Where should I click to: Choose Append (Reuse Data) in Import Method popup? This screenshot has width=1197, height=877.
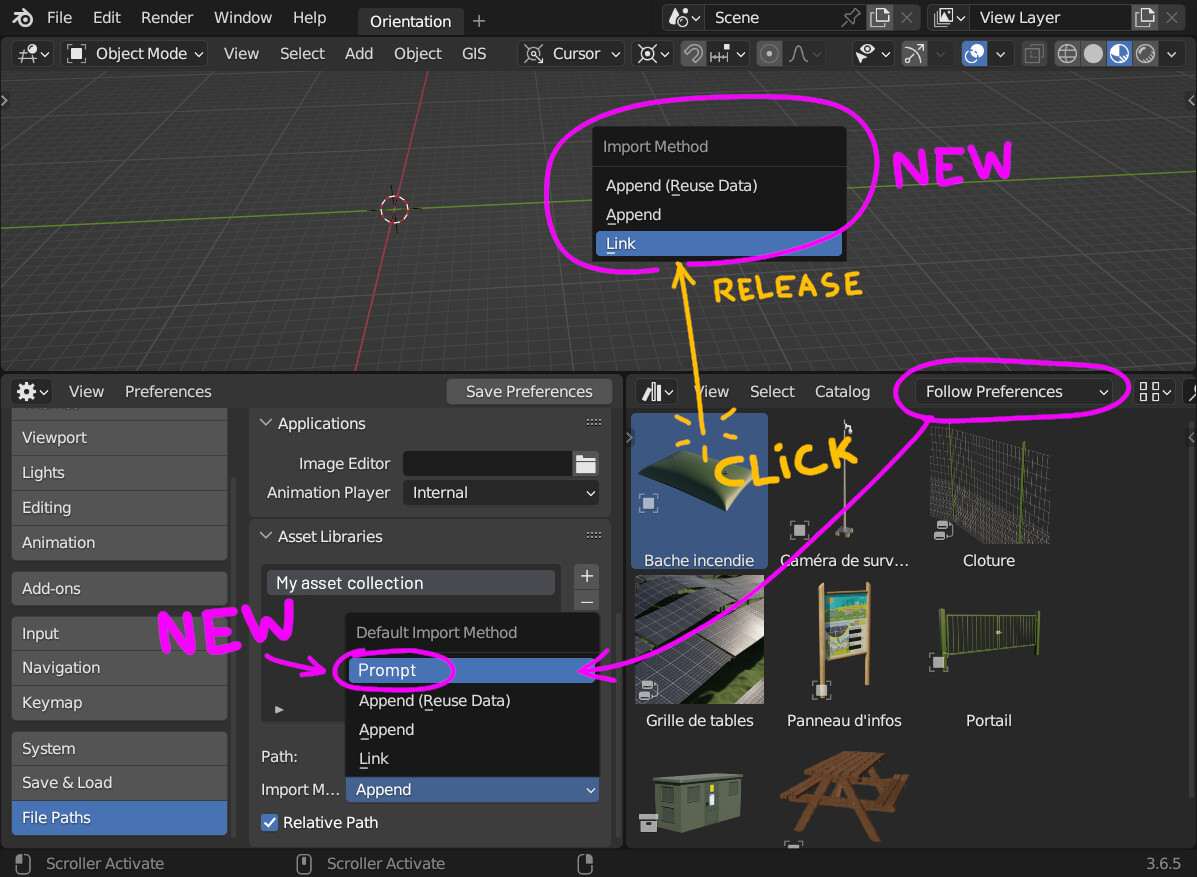pos(718,185)
